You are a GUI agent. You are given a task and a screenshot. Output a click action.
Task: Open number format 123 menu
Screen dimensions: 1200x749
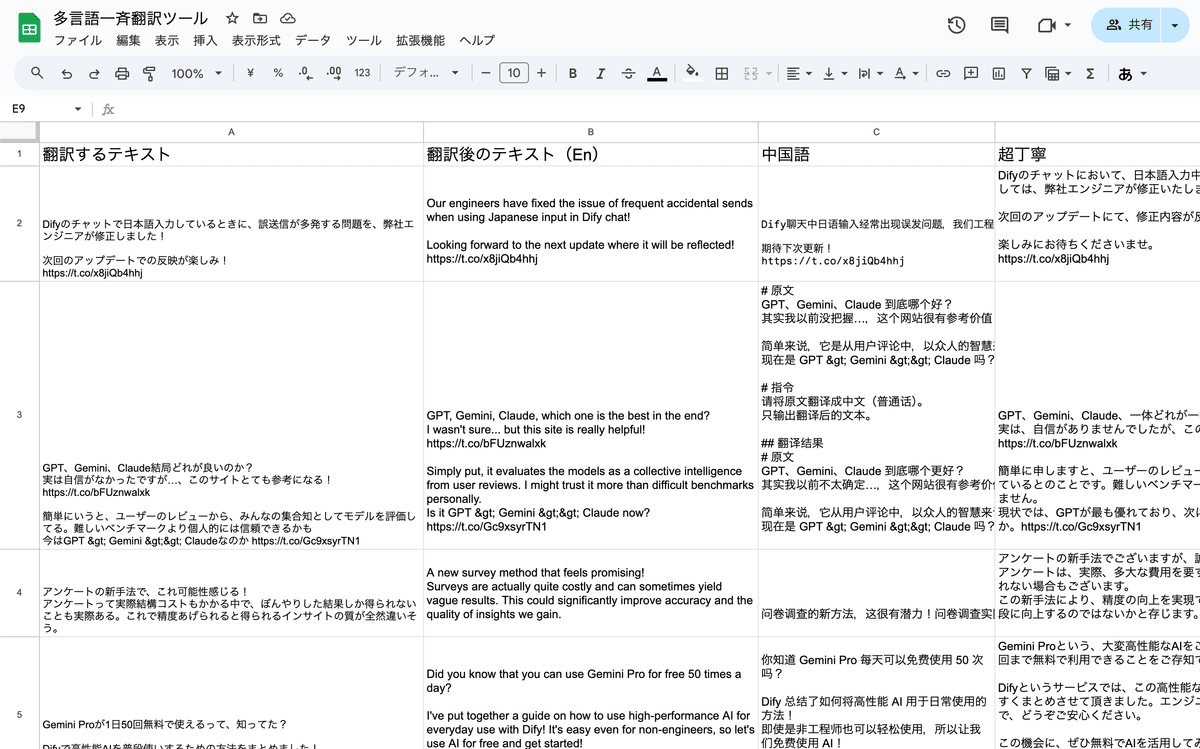(362, 73)
